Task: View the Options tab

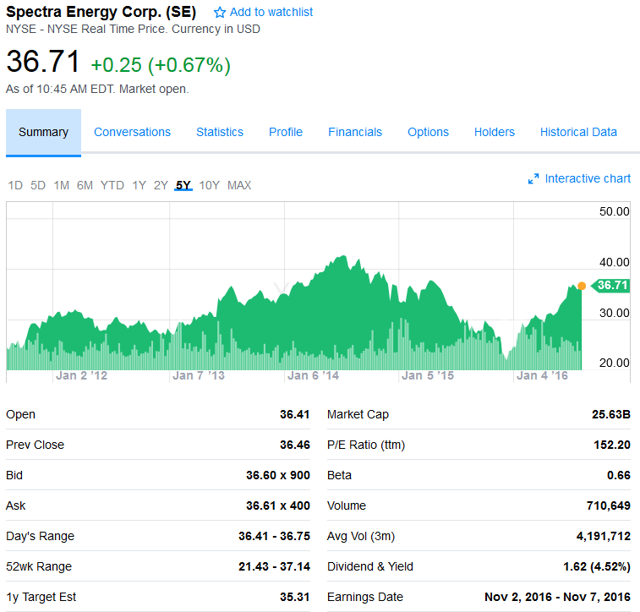Action: point(428,132)
